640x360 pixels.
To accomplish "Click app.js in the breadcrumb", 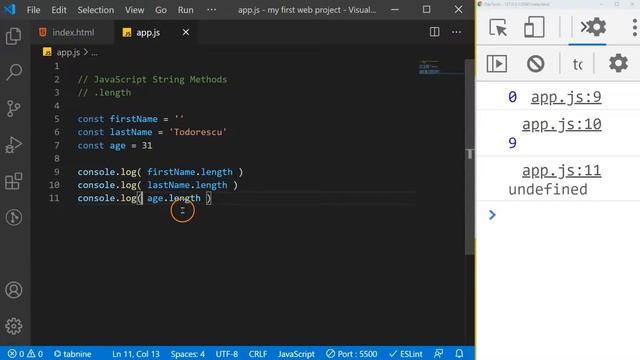I will (x=68, y=52).
